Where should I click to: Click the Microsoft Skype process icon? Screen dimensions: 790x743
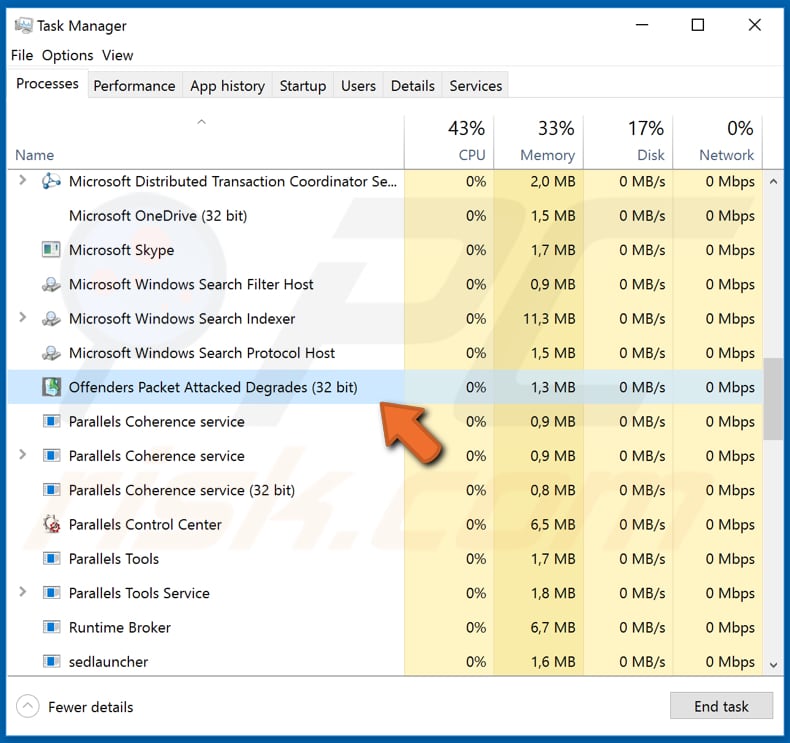pos(51,250)
